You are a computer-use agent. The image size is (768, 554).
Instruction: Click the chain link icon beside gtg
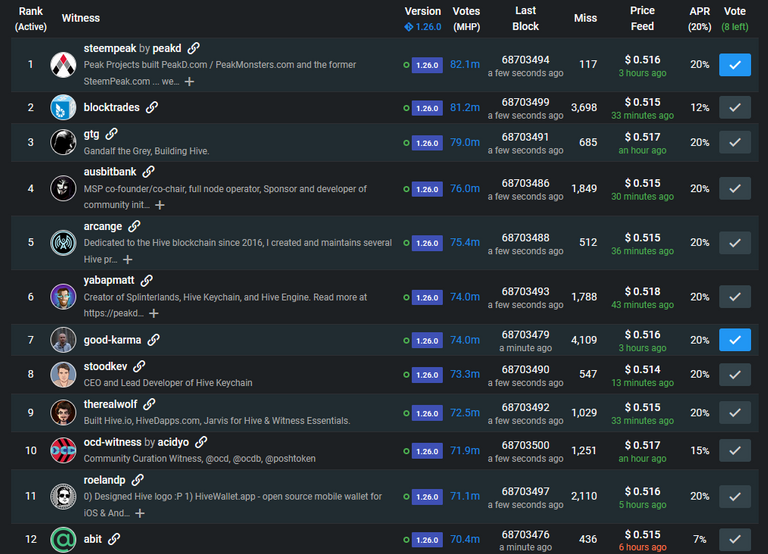[x=112, y=134]
